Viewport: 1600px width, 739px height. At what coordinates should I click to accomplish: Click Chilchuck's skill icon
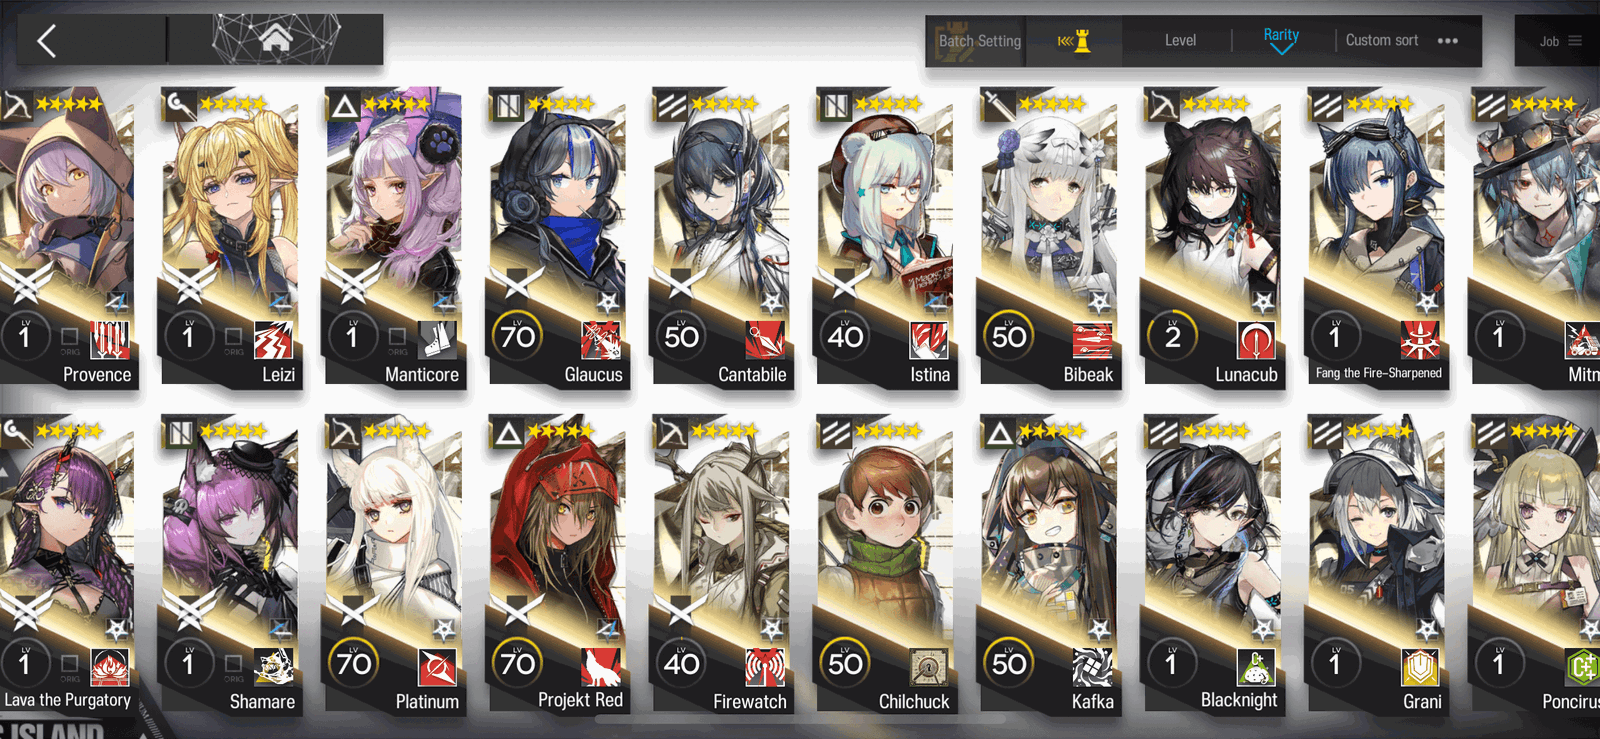[x=928, y=667]
